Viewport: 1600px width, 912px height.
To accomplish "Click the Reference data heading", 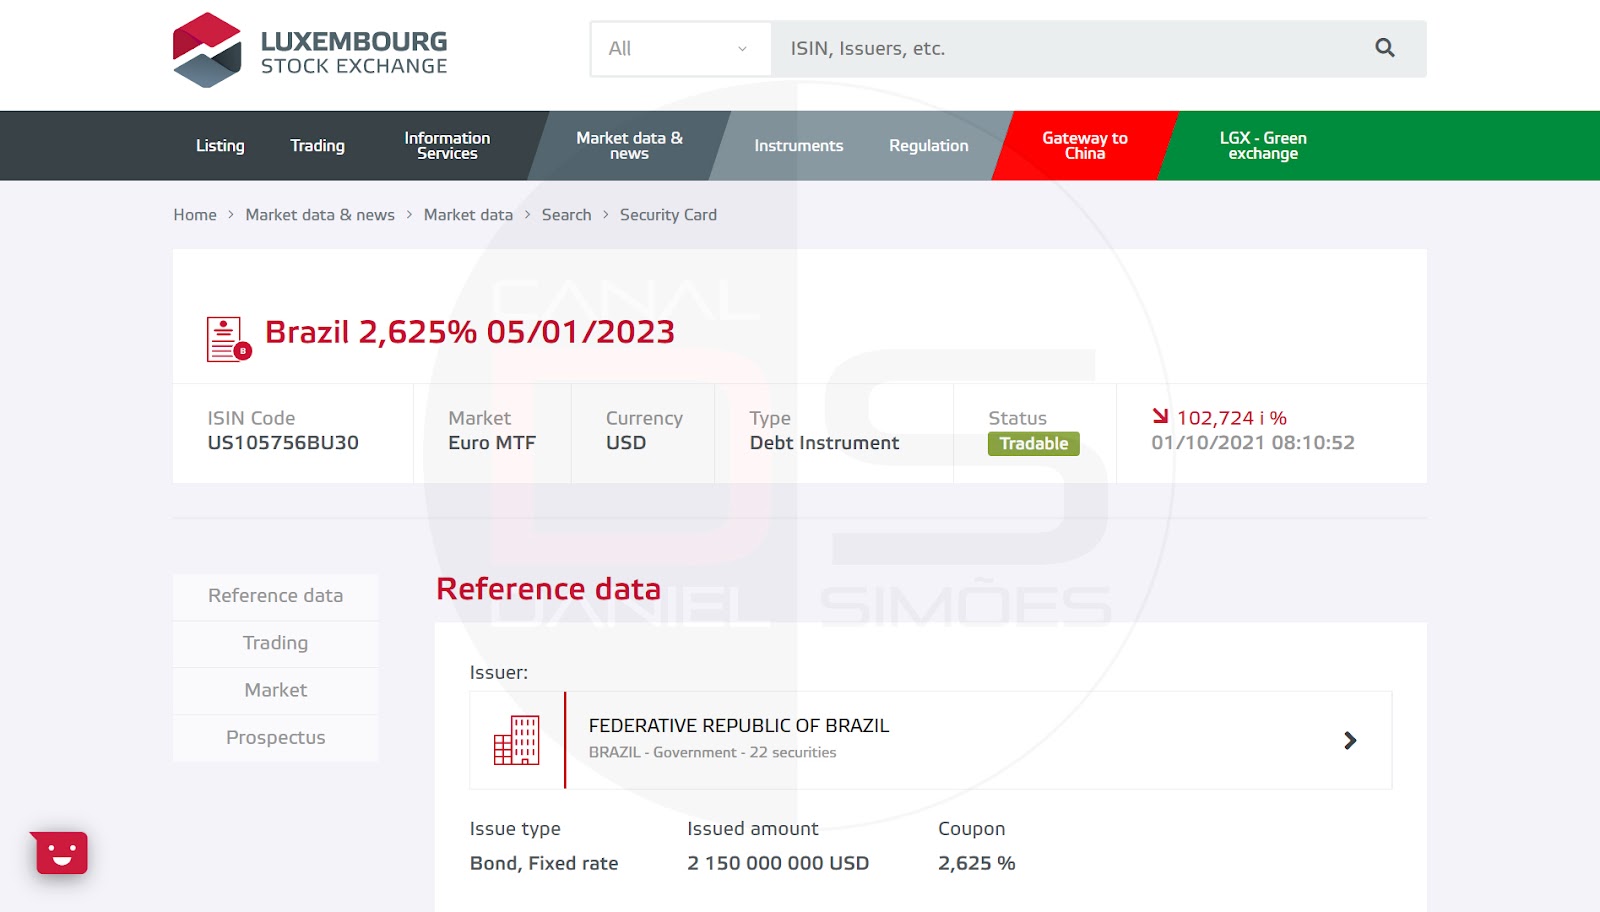I will click(549, 589).
